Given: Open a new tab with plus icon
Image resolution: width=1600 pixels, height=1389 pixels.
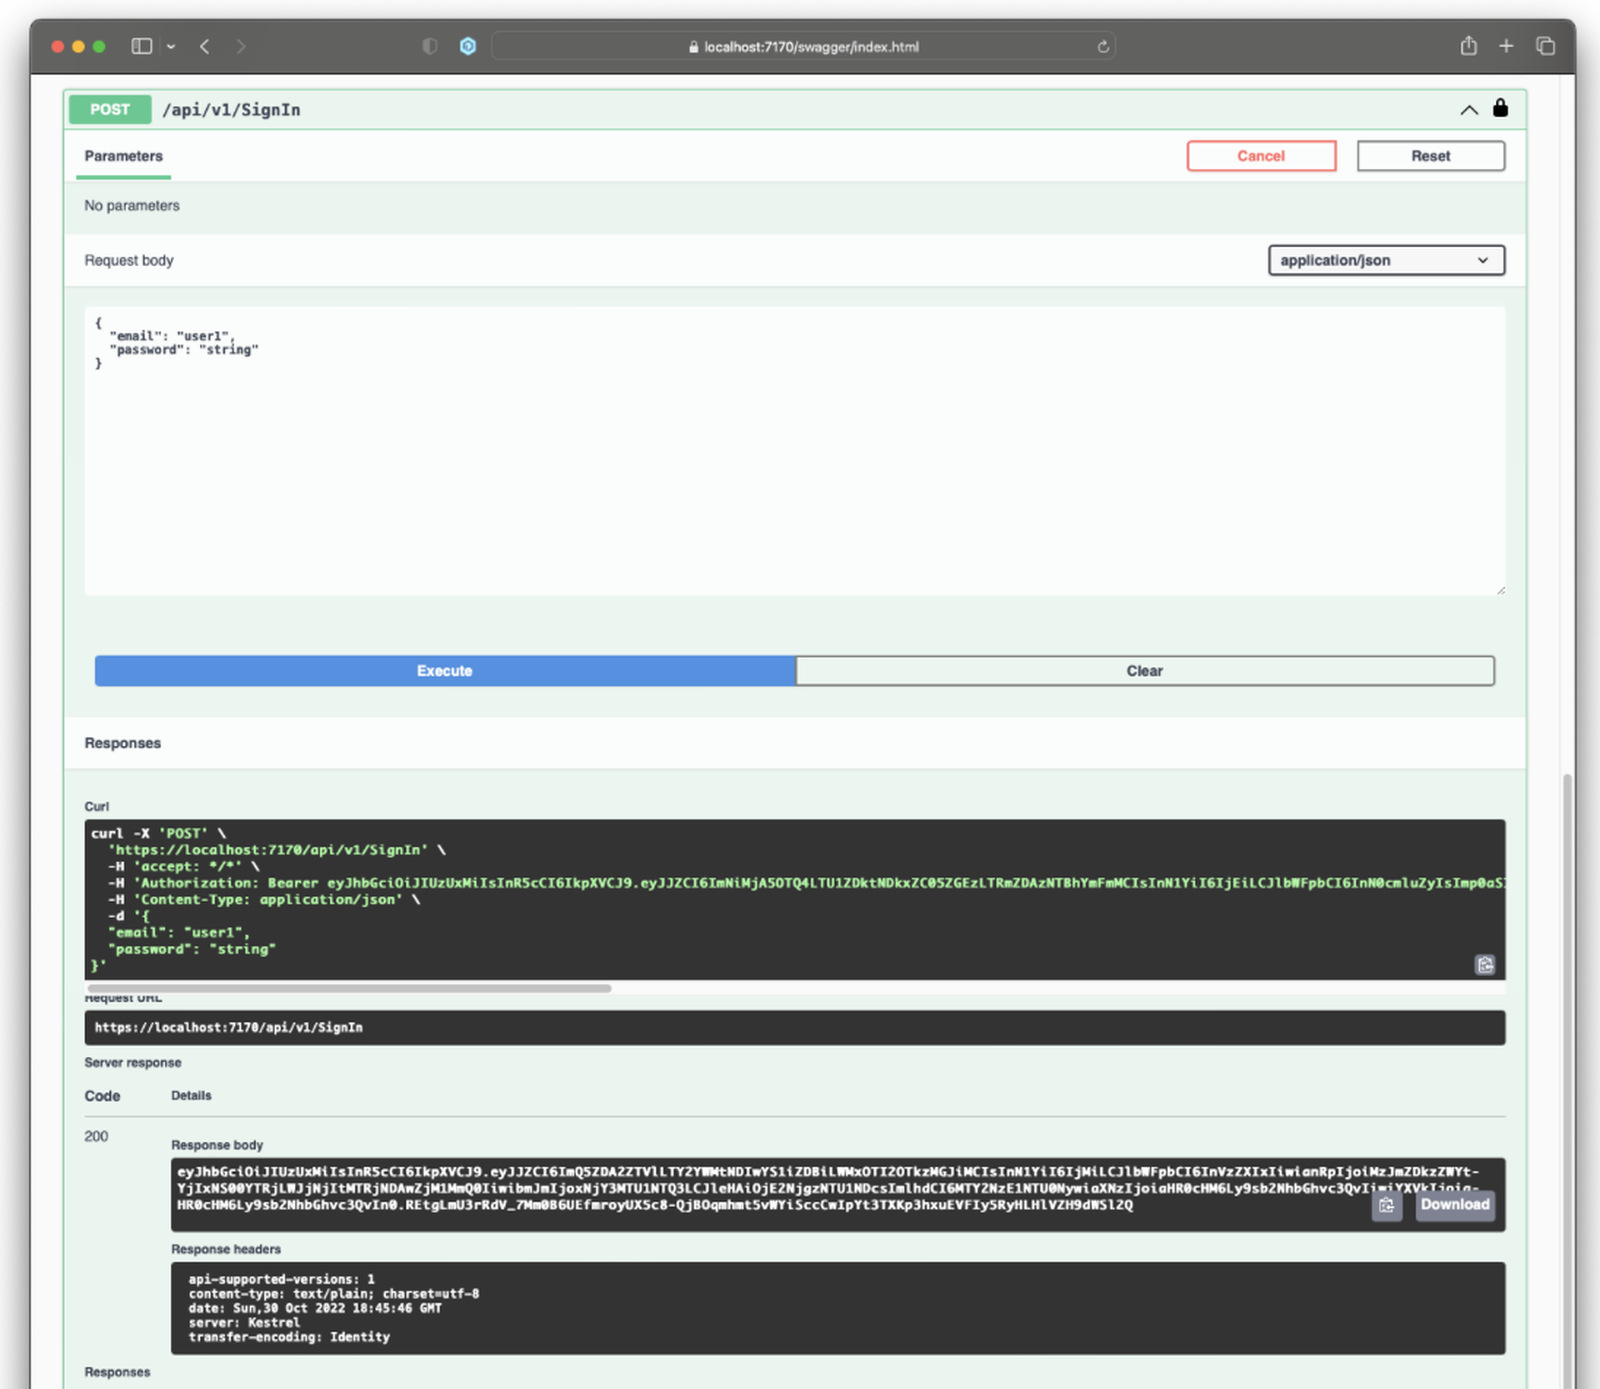Looking at the screenshot, I should click(1506, 46).
